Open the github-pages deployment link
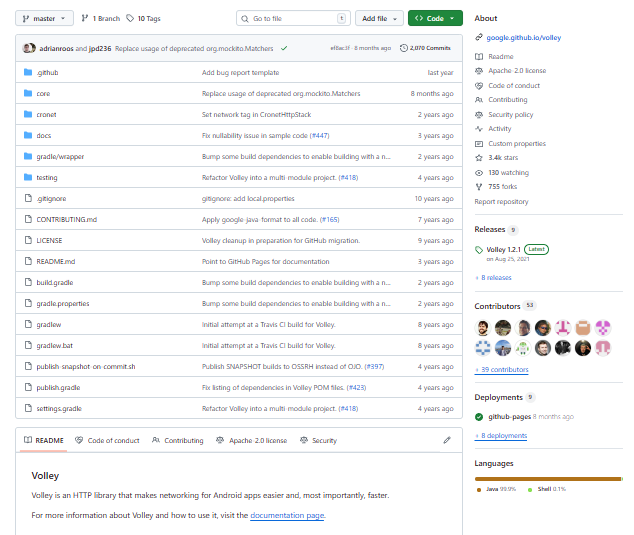Screen dimensions: 634x535 [x=509, y=417]
